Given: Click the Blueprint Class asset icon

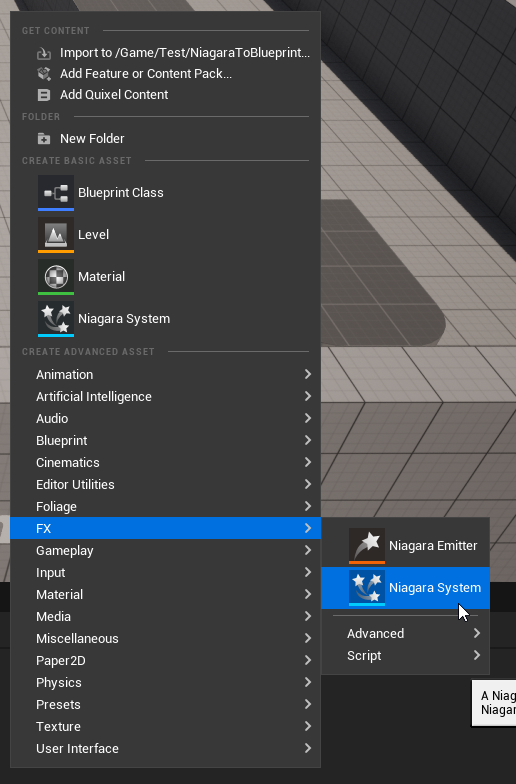Looking at the screenshot, I should [x=56, y=193].
